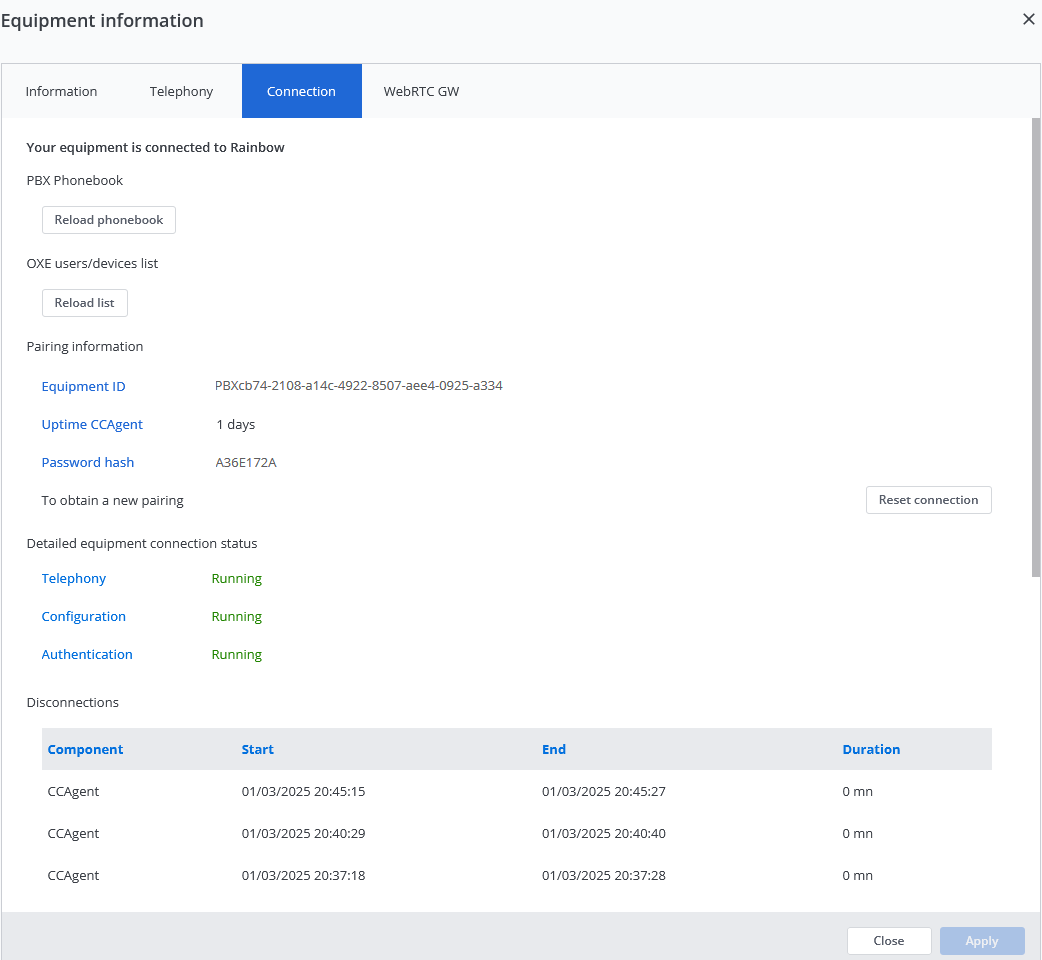This screenshot has width=1042, height=960.
Task: Click Your equipment is connected to Rainbow text
Action: click(156, 147)
